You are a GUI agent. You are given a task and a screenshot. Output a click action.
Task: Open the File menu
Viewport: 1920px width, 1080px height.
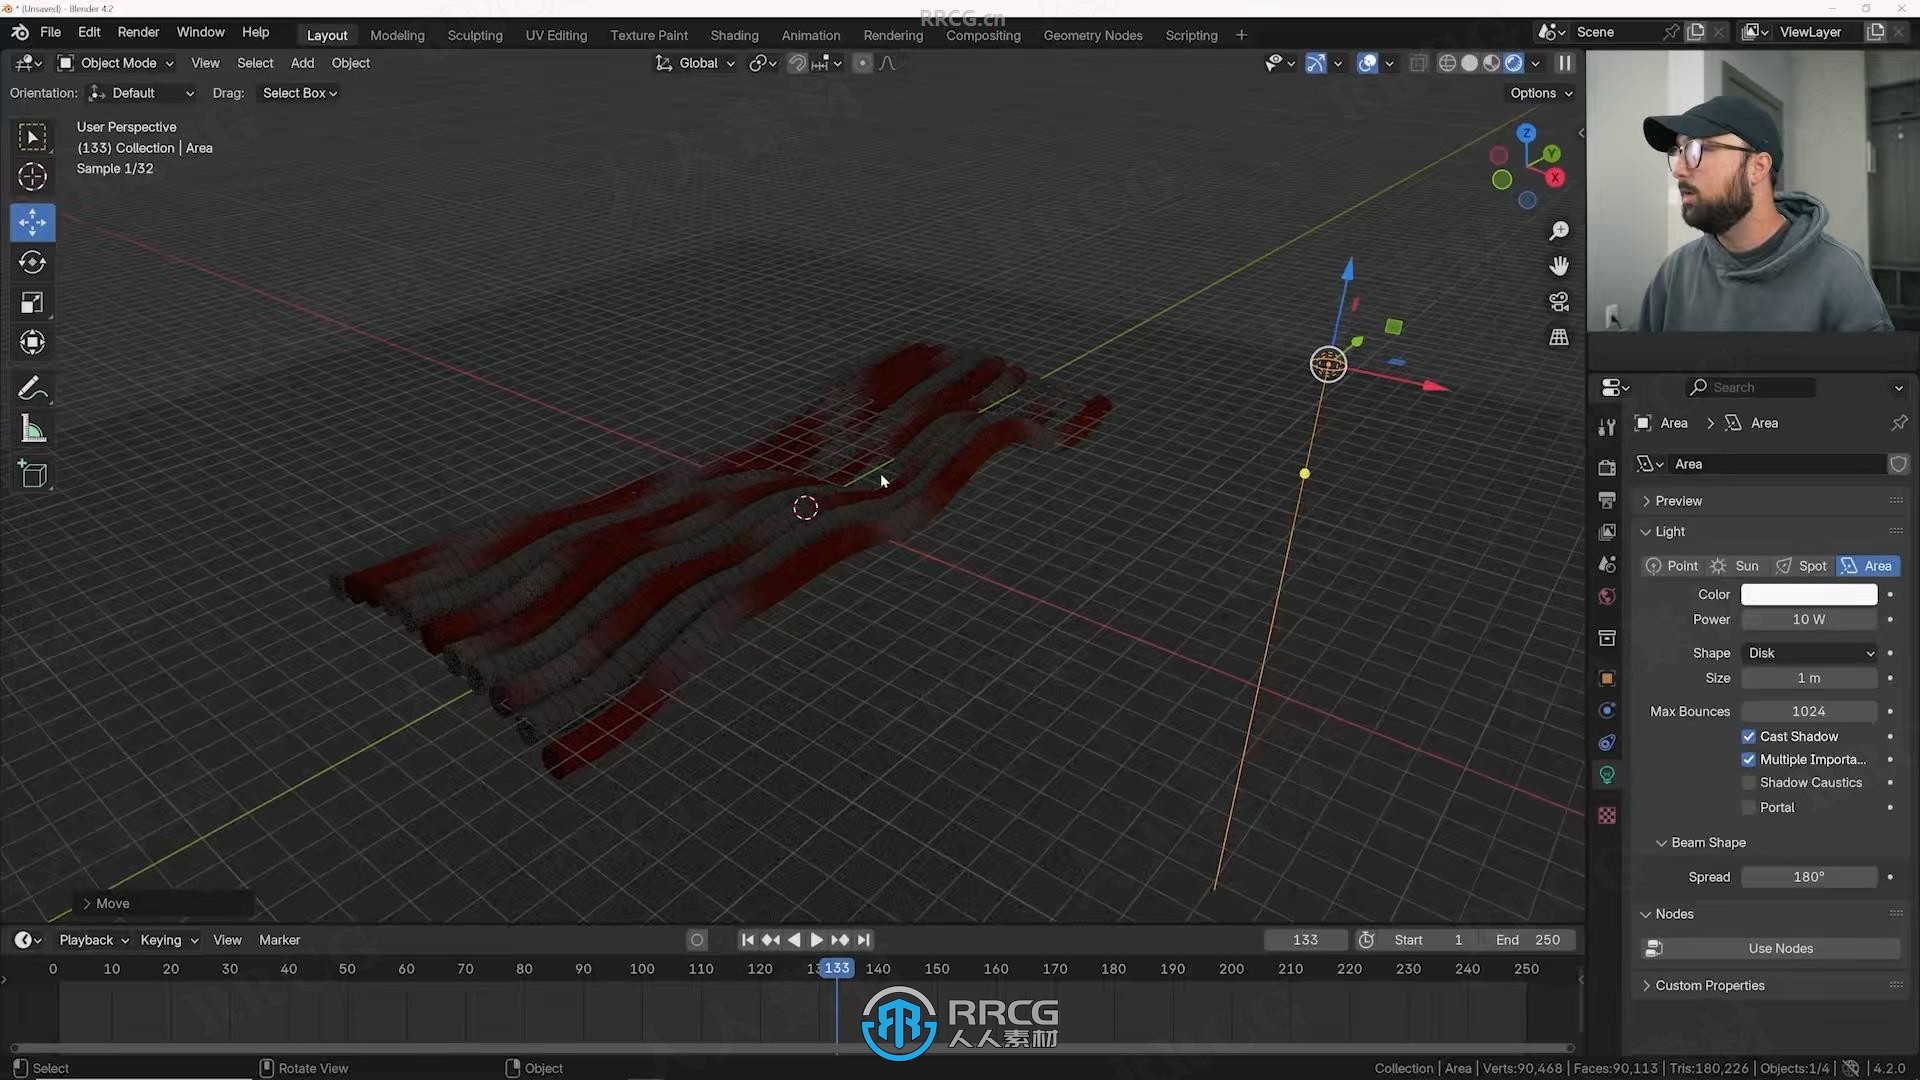click(x=50, y=32)
